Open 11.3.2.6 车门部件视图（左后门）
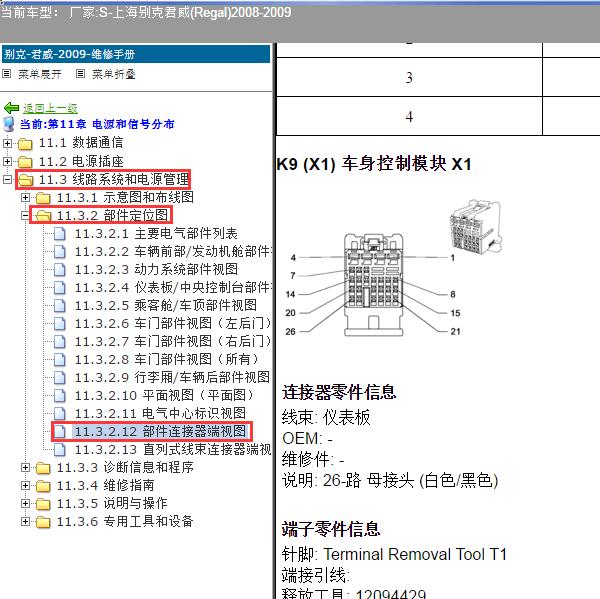Viewport: 600px width, 599px height. [173, 323]
